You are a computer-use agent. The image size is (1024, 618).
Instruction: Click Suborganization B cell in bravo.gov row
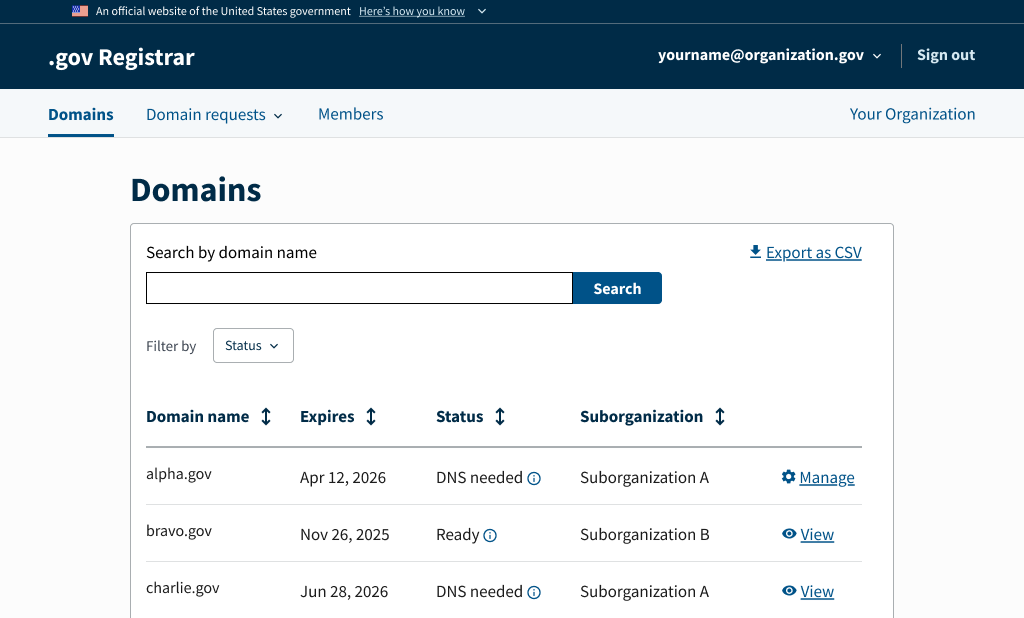645,535
